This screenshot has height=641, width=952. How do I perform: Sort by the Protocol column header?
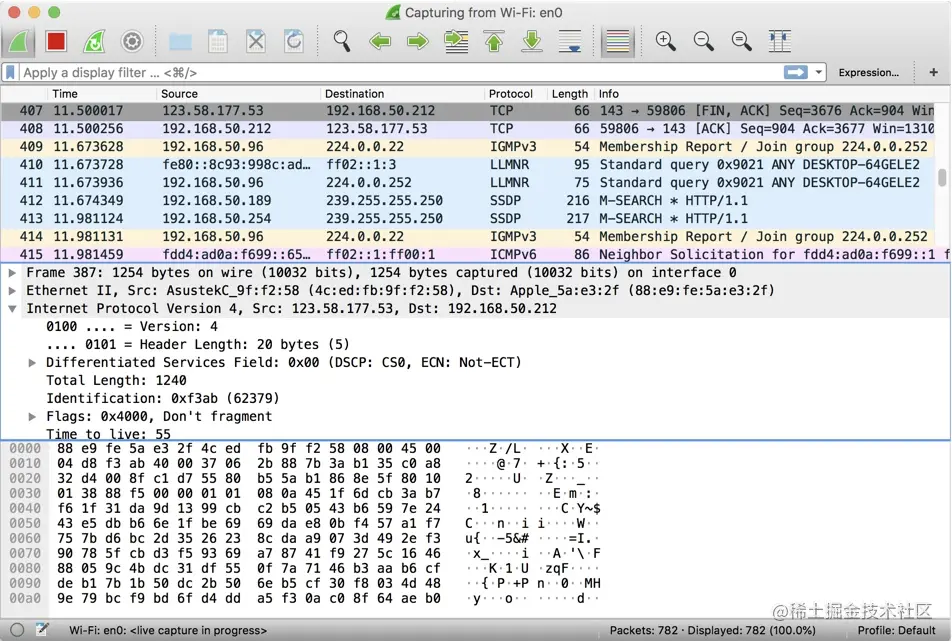point(511,93)
